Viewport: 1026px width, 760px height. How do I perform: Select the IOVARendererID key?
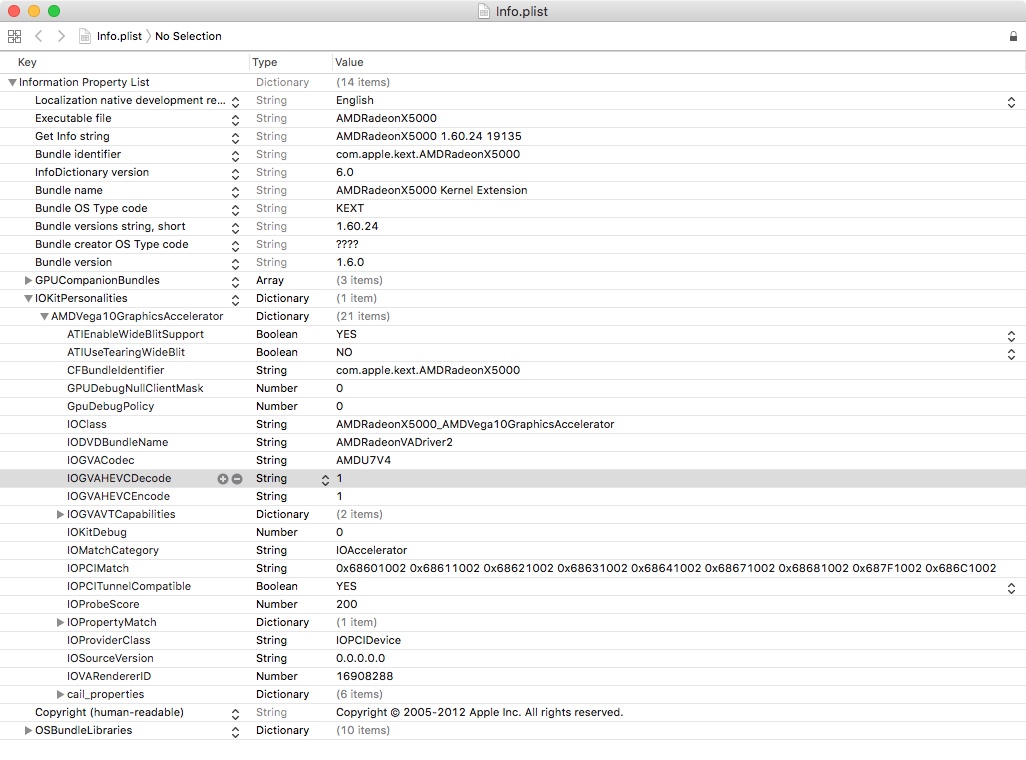(x=109, y=676)
